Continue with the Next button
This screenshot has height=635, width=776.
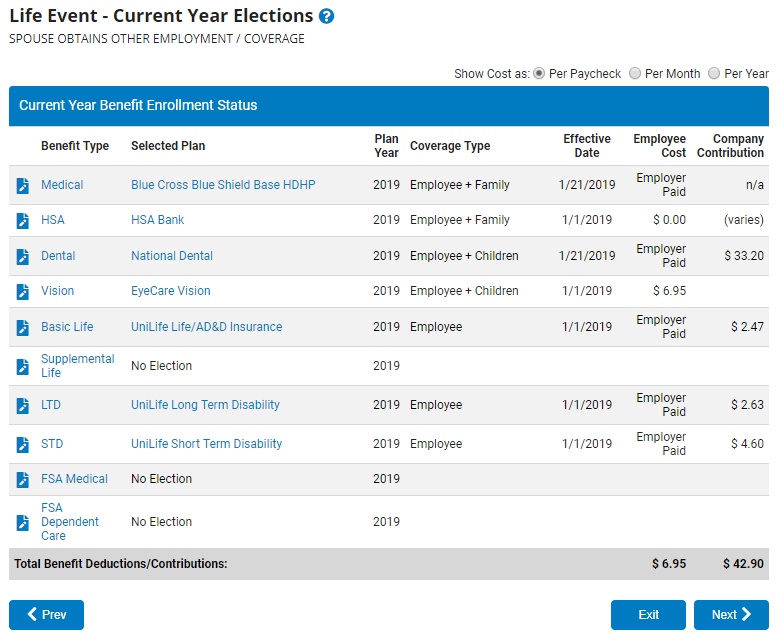click(x=731, y=615)
